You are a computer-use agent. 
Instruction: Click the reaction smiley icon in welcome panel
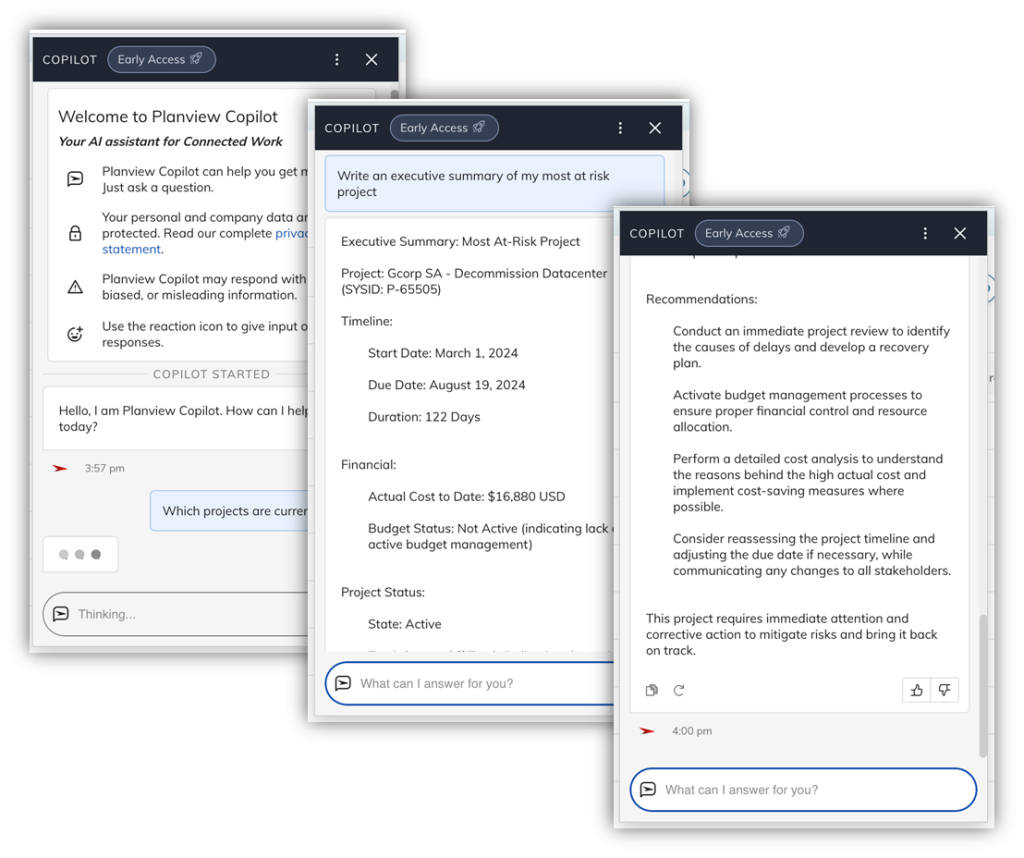tap(75, 334)
